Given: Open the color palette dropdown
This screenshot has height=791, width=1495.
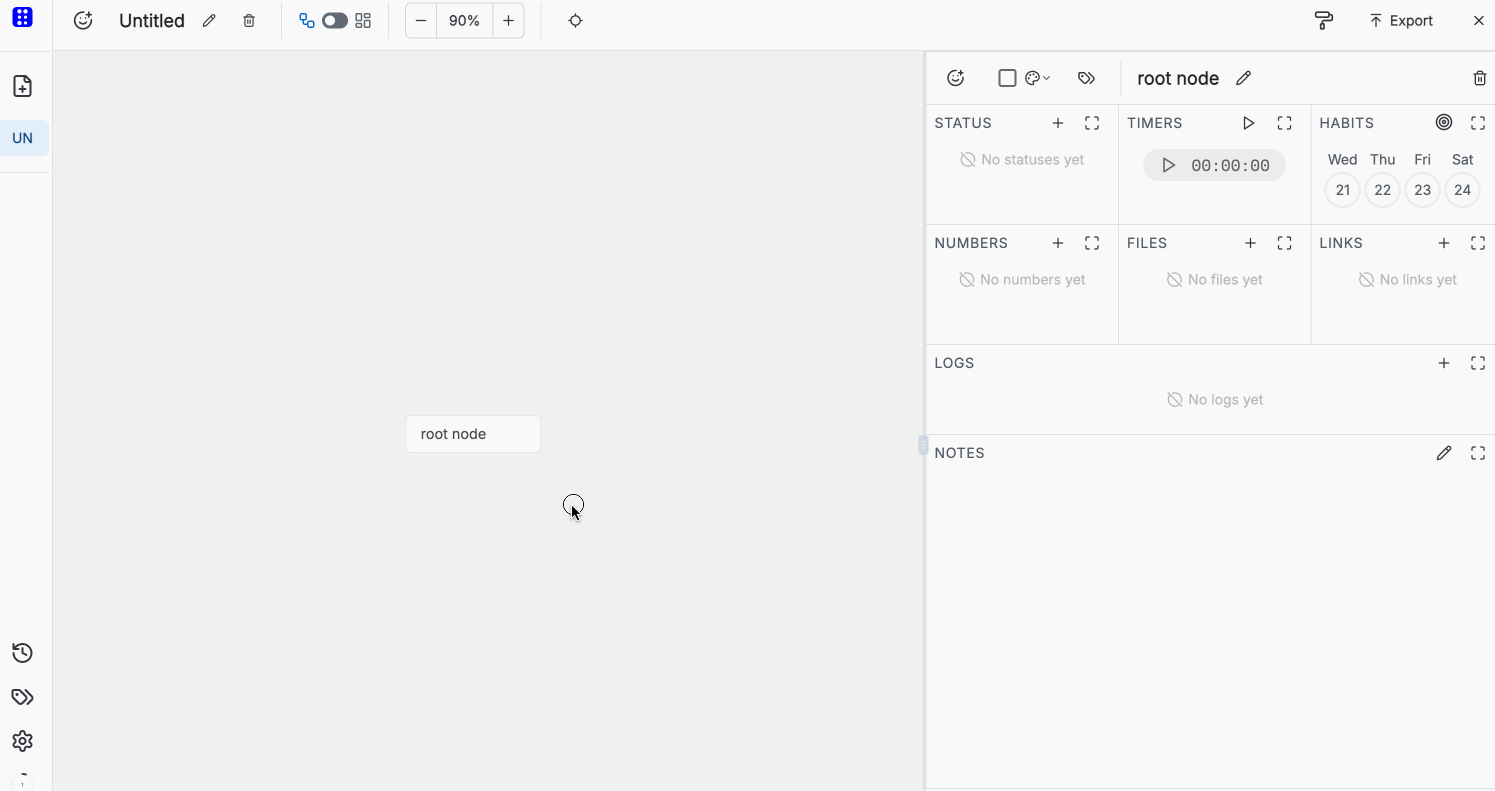Looking at the screenshot, I should [x=1036, y=77].
